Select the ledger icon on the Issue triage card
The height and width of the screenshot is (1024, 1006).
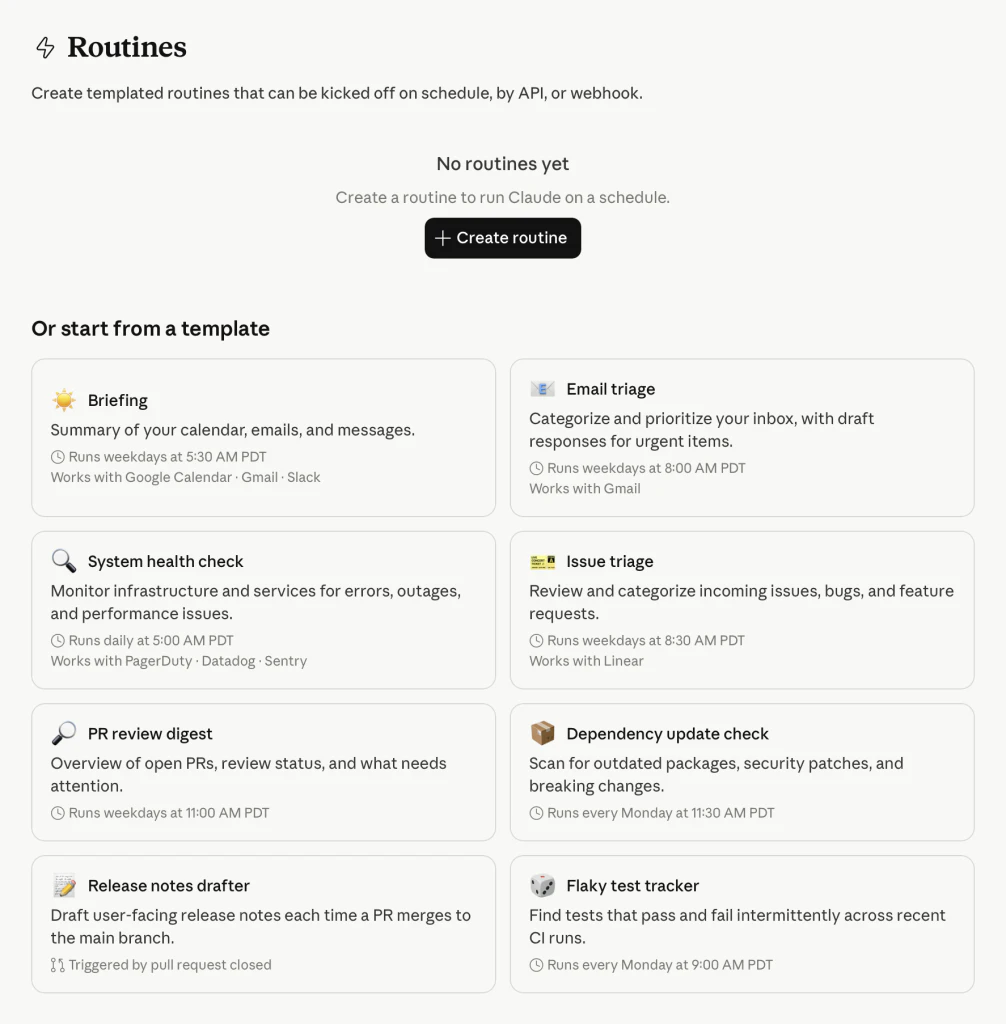point(542,561)
